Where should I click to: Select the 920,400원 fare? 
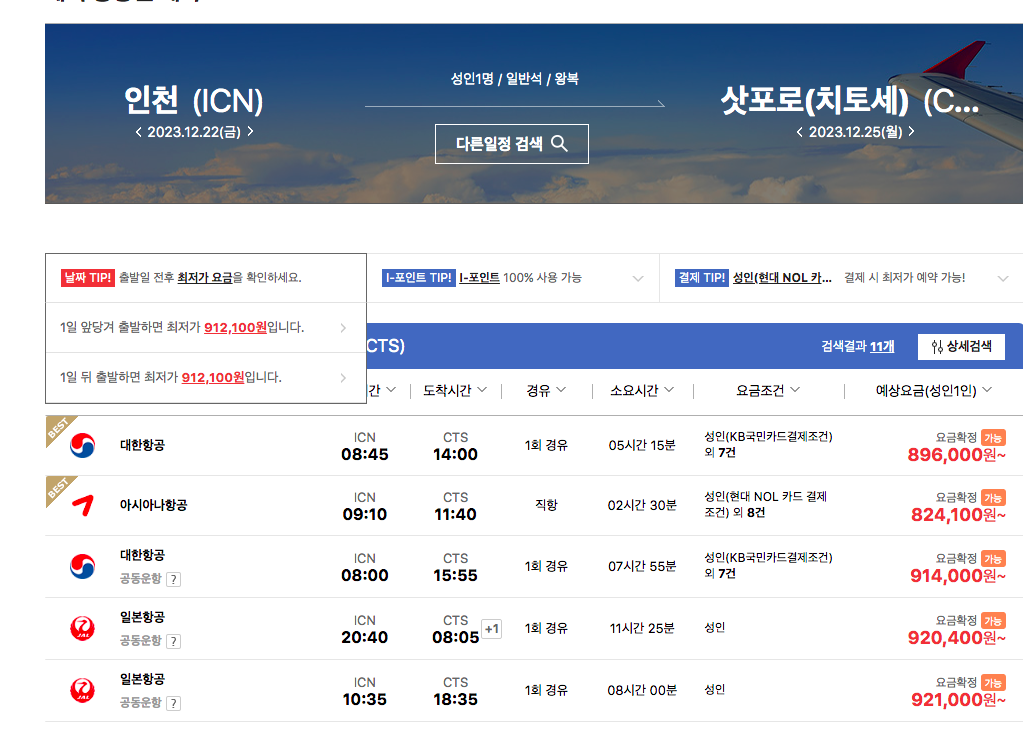point(956,637)
